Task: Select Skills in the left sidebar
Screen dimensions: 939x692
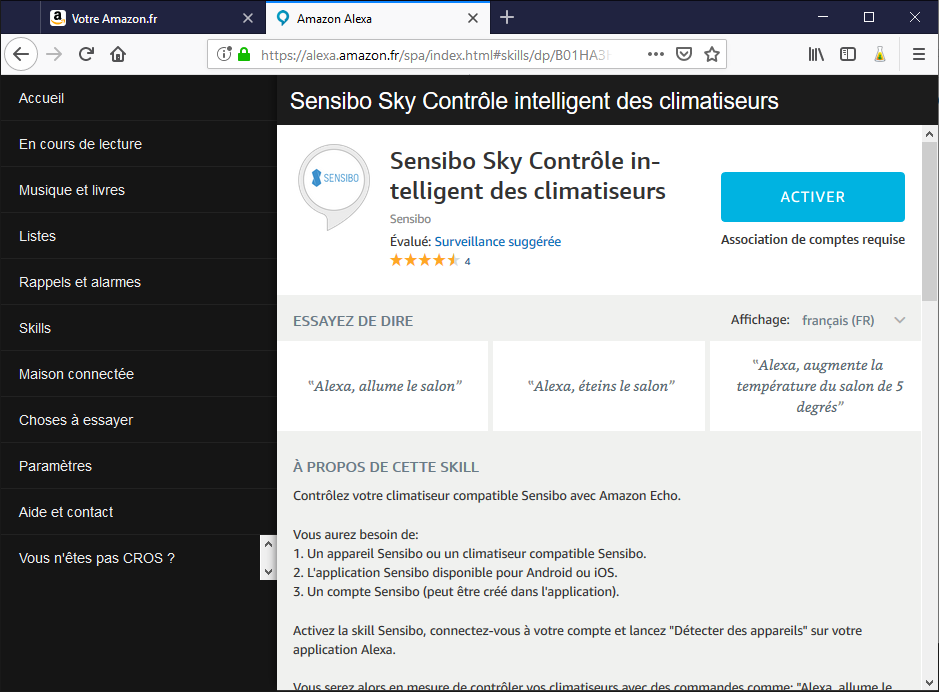Action: 35,328
